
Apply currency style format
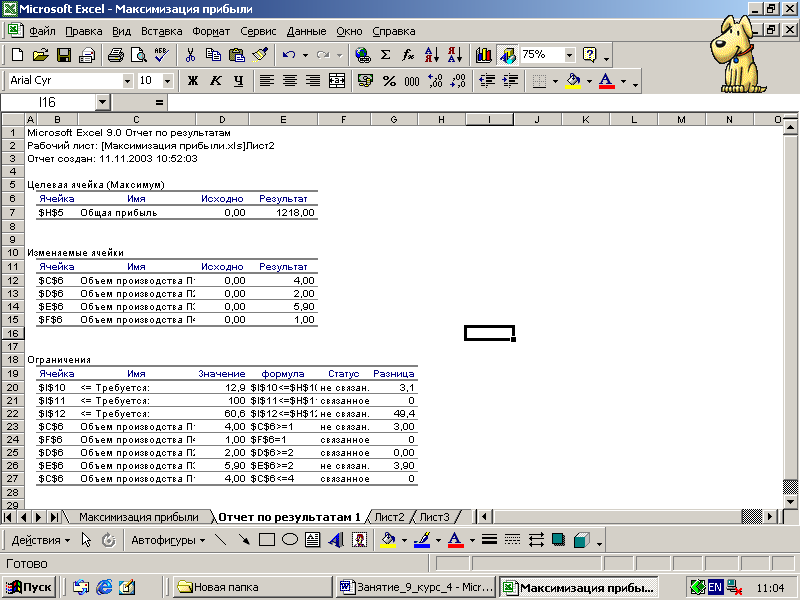tap(365, 81)
